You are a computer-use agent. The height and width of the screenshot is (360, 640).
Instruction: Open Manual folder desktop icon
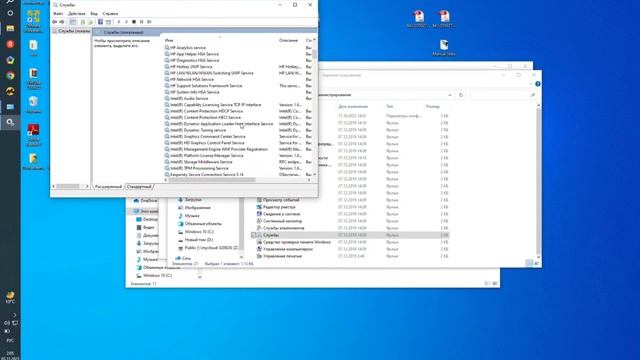(x=444, y=48)
